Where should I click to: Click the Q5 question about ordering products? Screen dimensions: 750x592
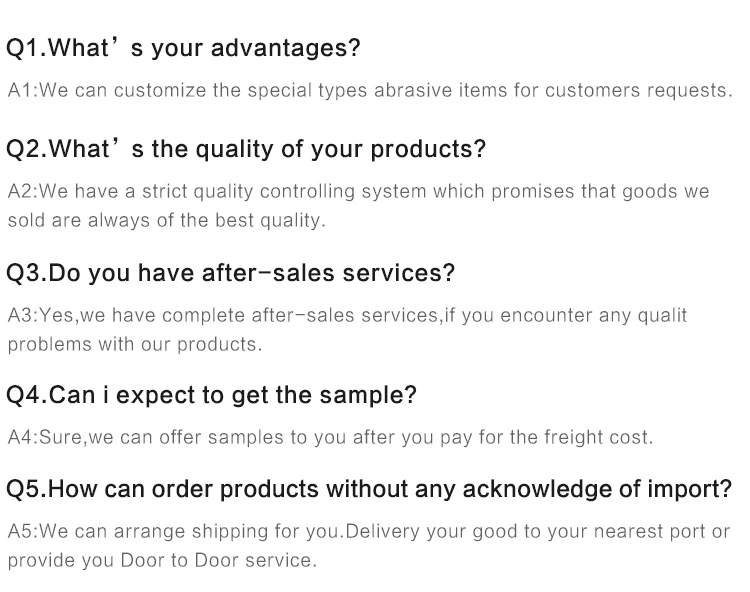click(x=369, y=490)
